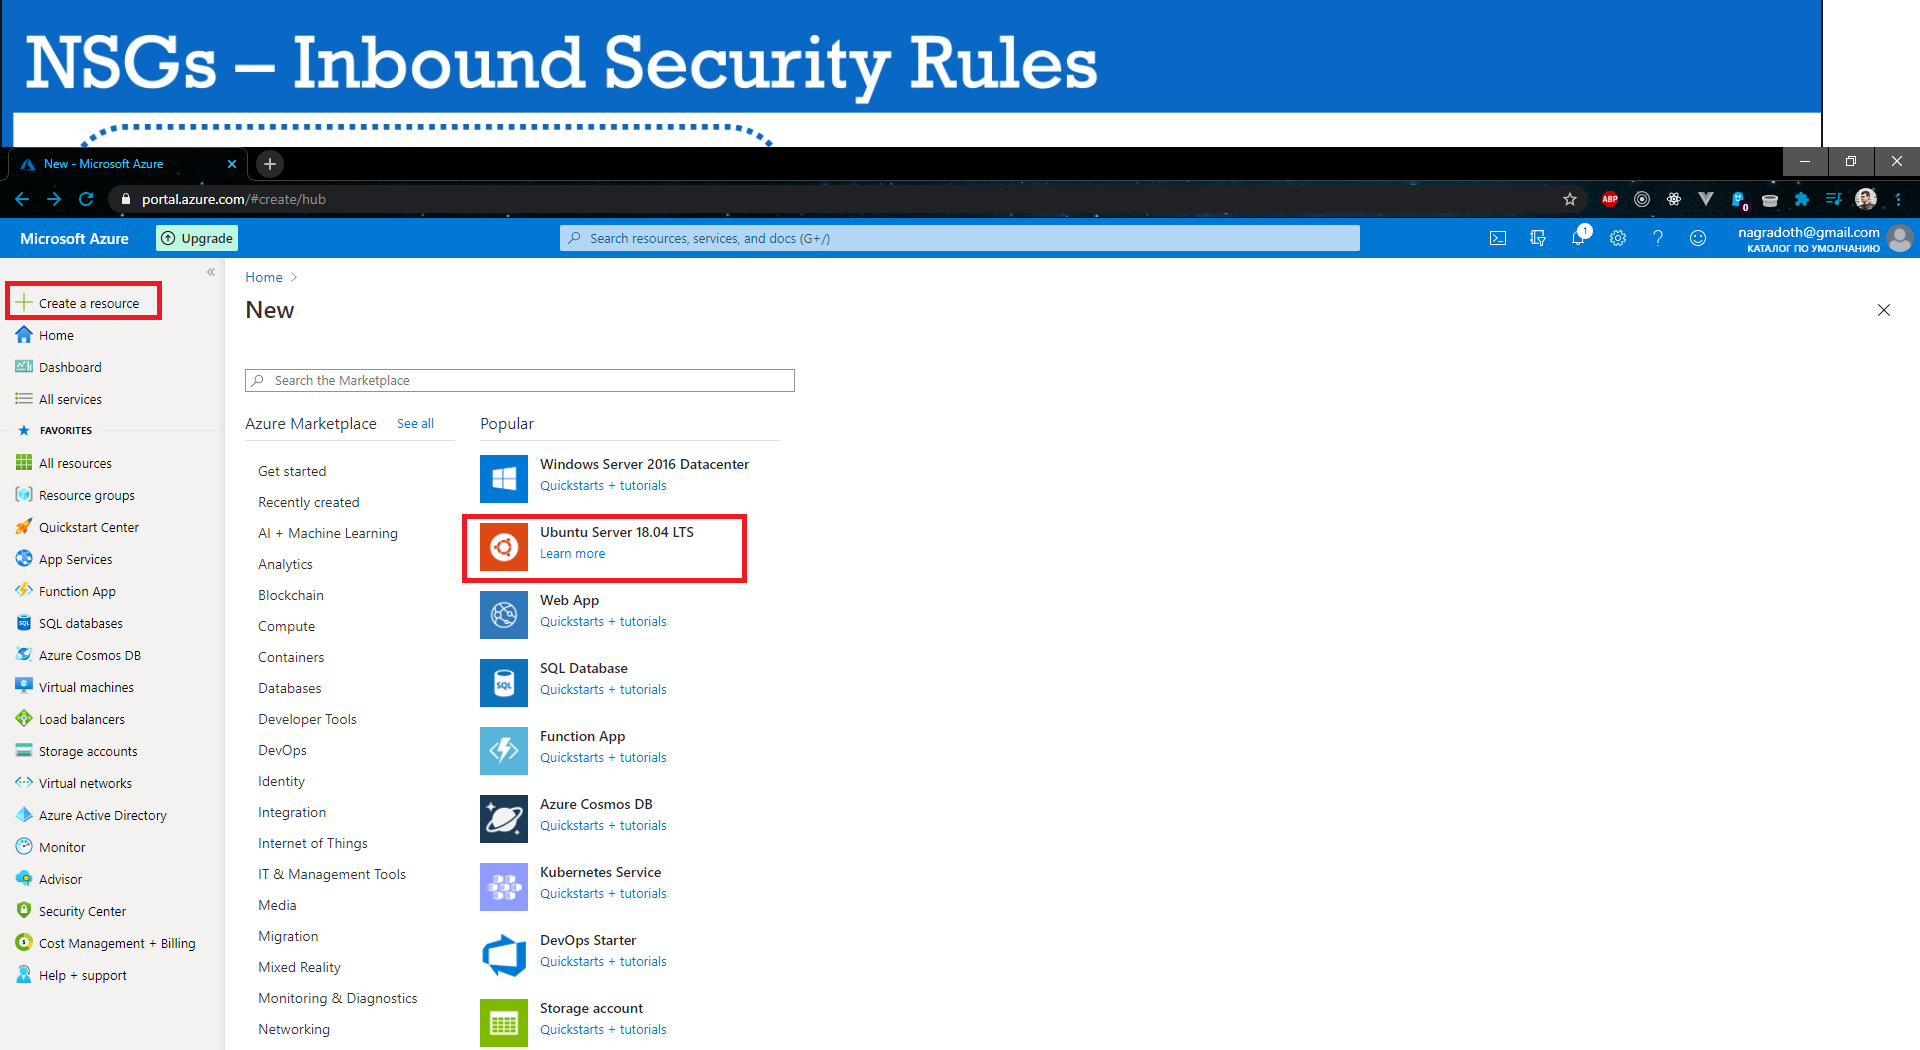Click in the Search the Marketplace field
1920x1050 pixels.
point(520,380)
